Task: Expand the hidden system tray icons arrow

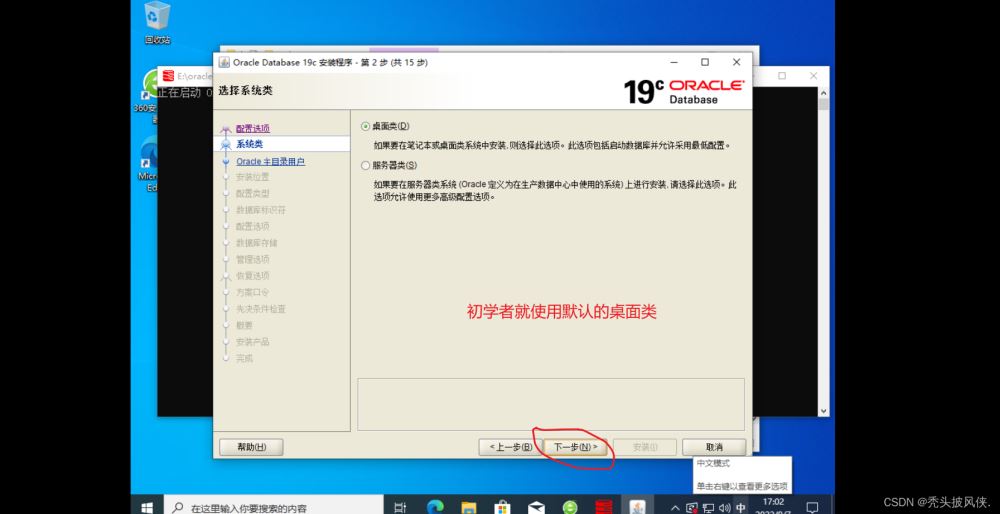Action: (676, 507)
